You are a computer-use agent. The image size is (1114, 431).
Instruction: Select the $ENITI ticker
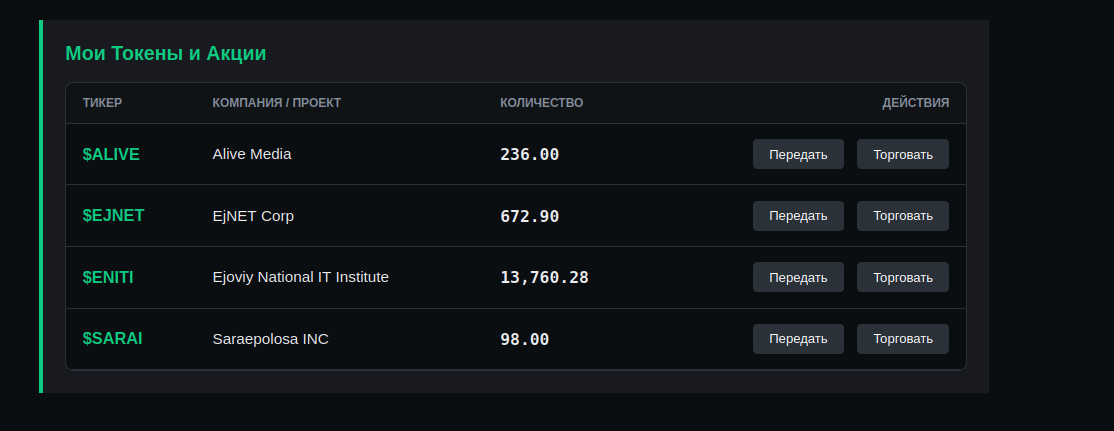click(108, 277)
